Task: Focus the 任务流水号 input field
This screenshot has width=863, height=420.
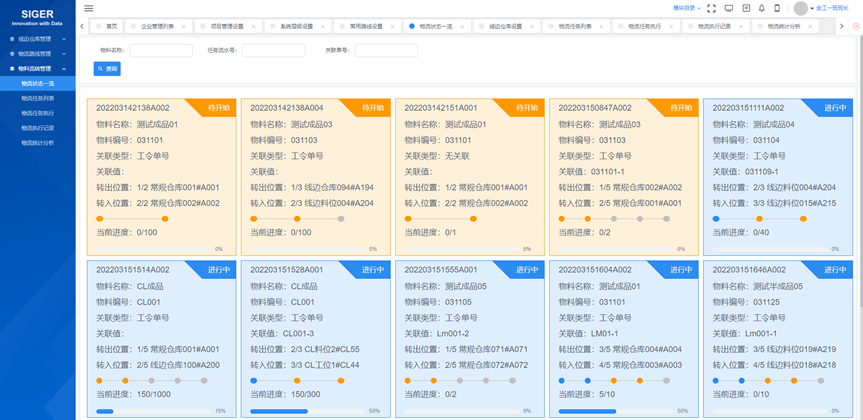Action: click(x=274, y=51)
